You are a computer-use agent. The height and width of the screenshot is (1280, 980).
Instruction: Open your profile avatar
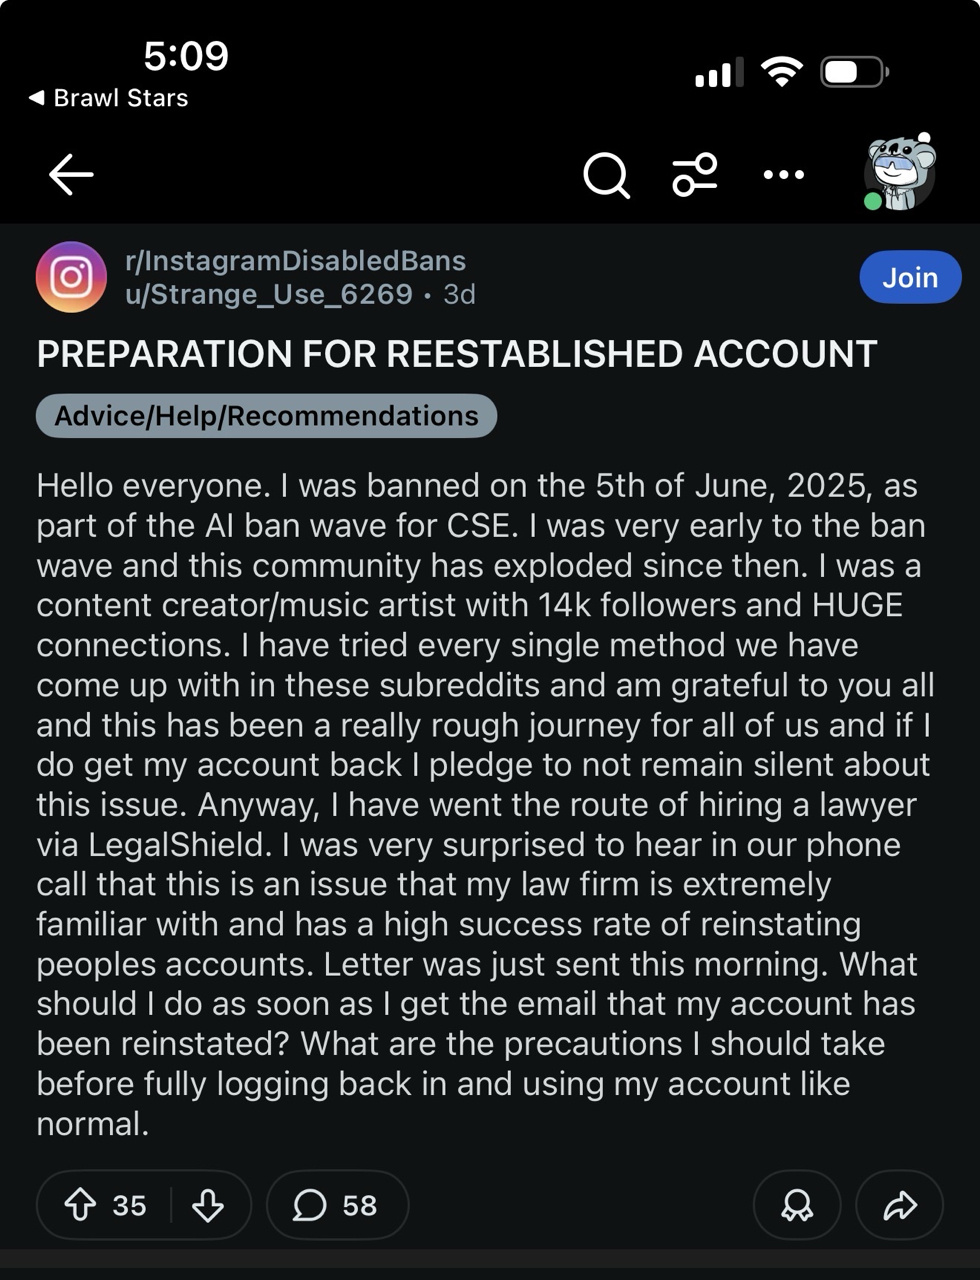900,172
